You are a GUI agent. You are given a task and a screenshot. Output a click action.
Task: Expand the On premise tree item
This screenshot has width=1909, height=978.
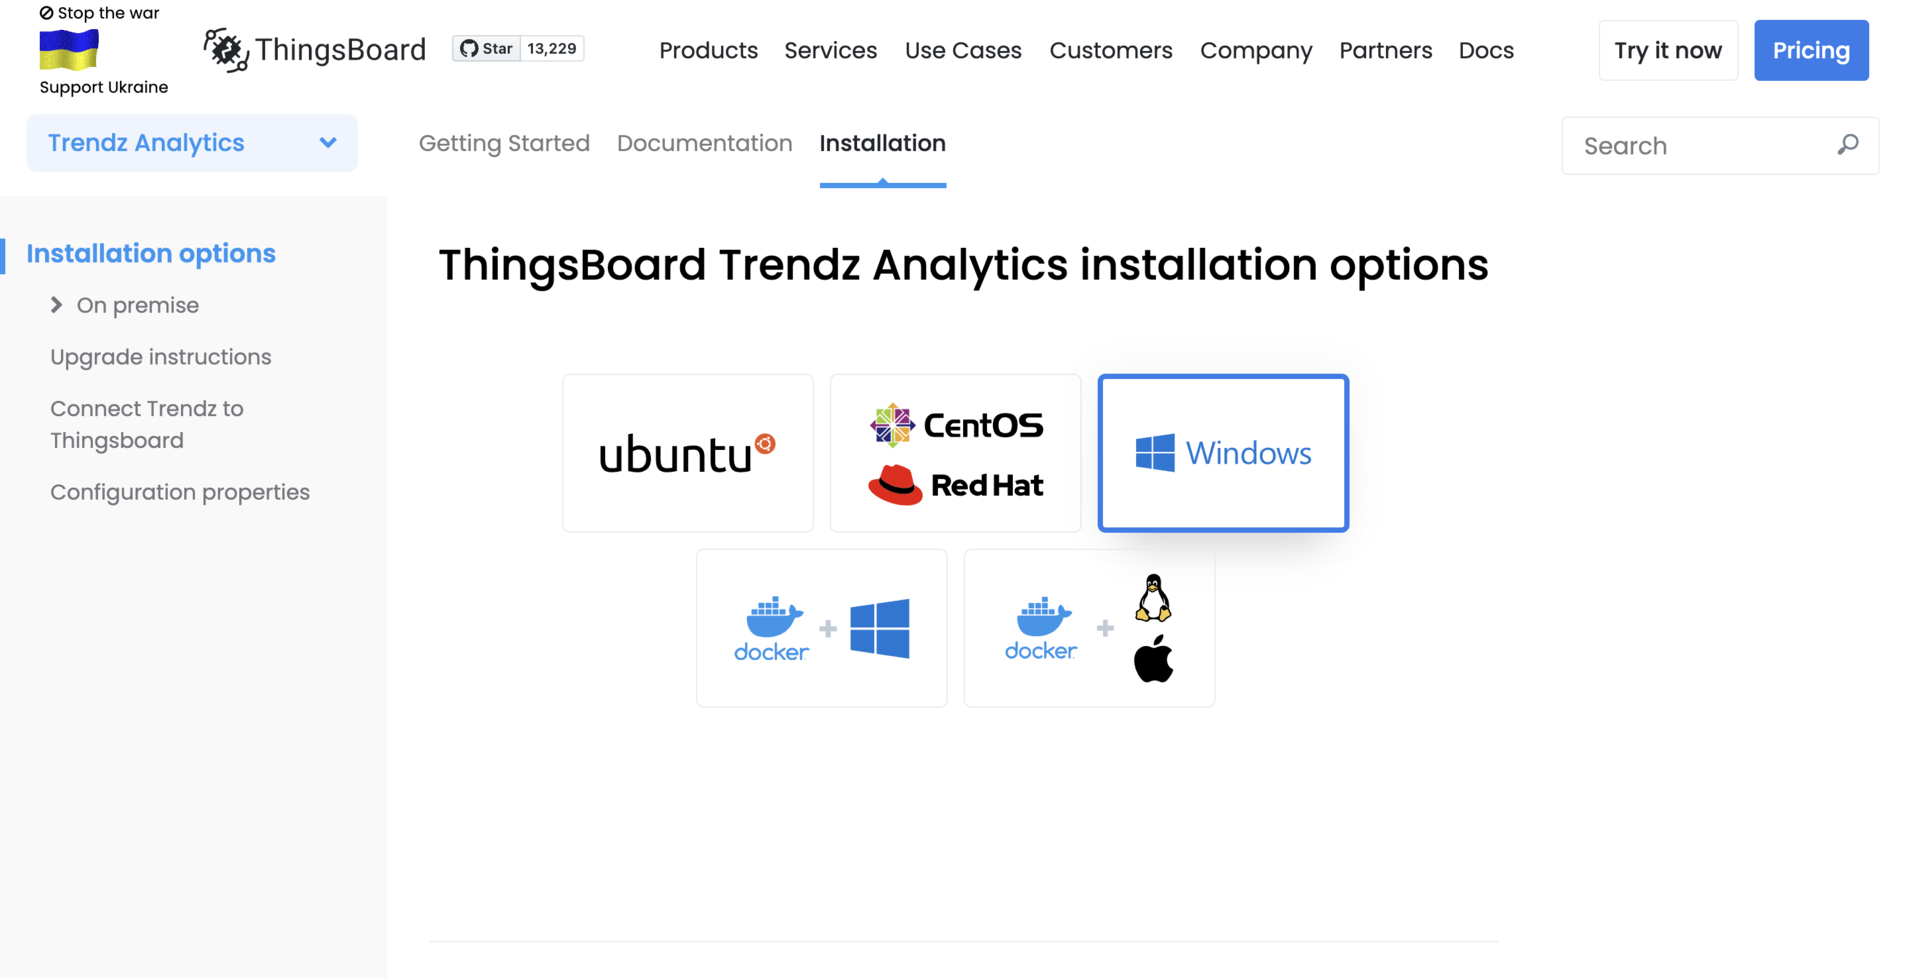point(57,305)
